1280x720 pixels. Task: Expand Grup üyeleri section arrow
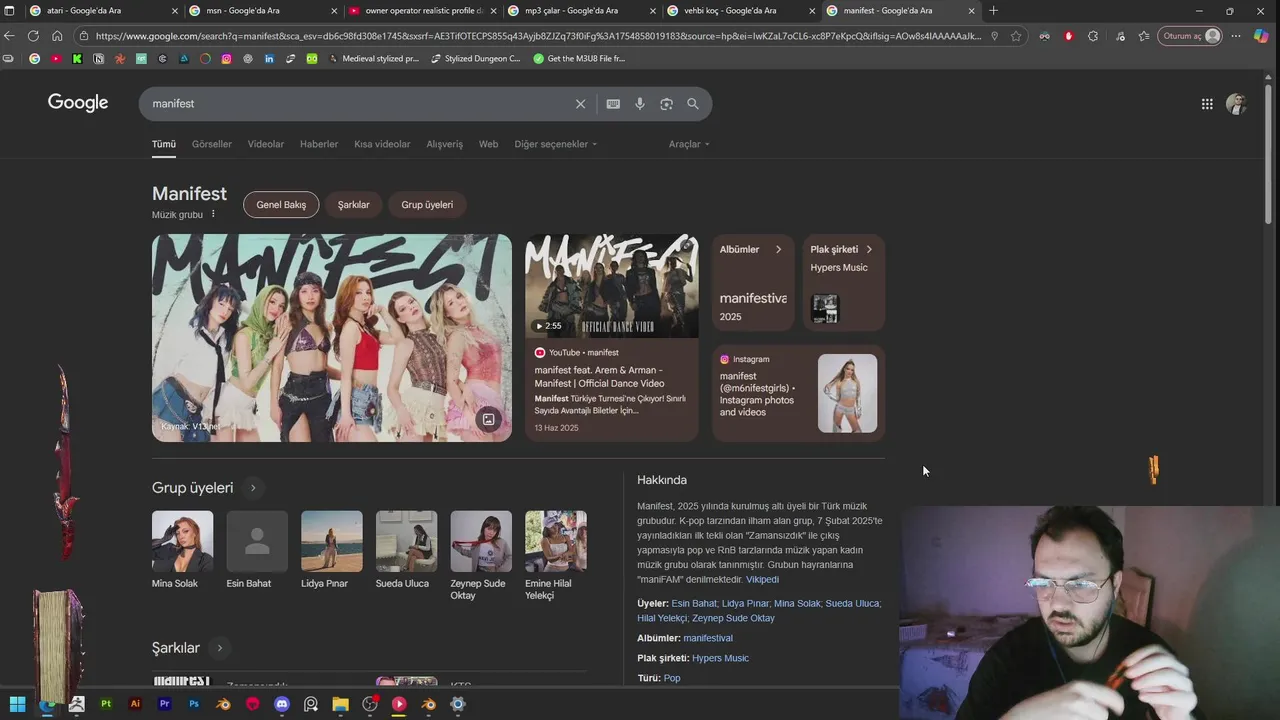[253, 488]
